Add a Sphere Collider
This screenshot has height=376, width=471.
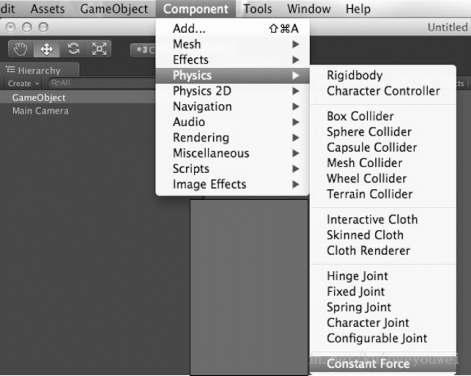pyautogui.click(x=383, y=132)
